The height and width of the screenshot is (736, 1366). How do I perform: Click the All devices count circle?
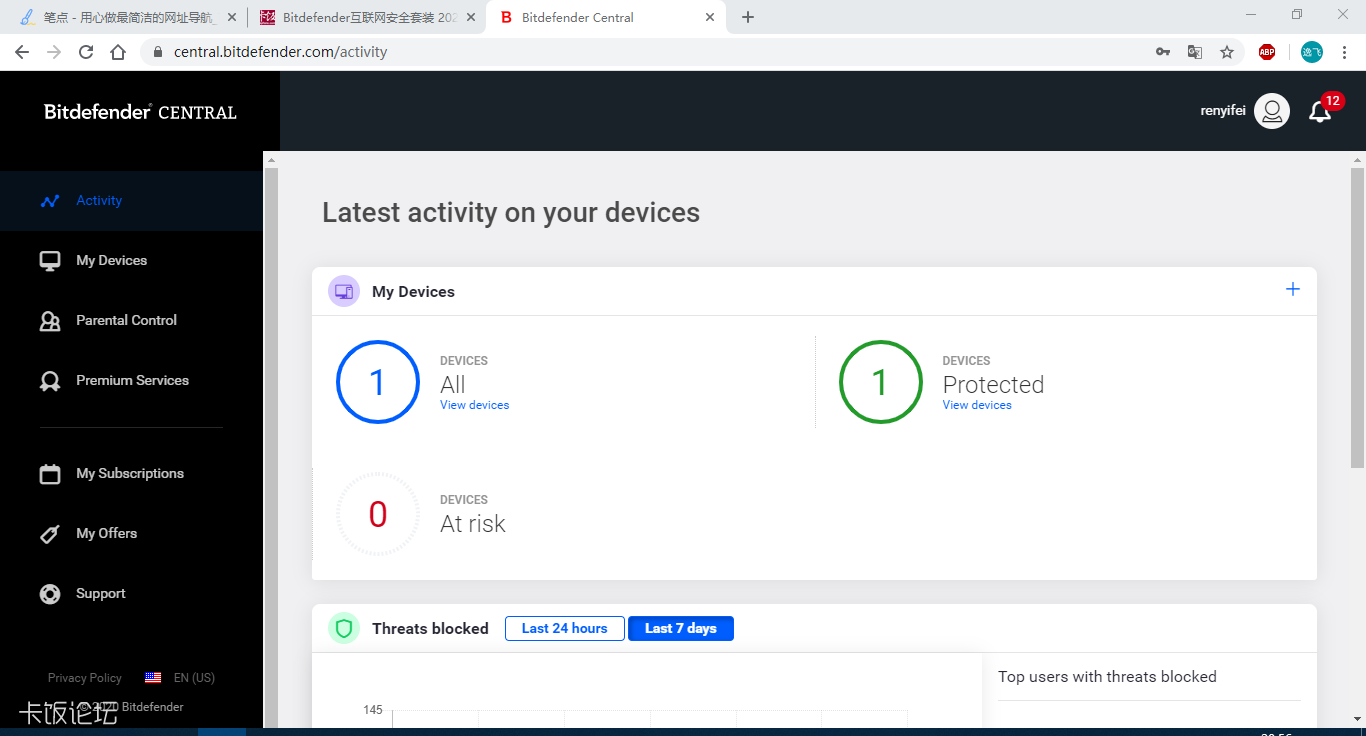tap(378, 382)
